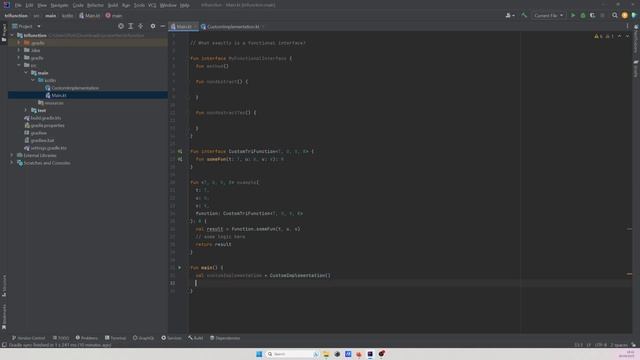Toggle Version Control tool window

coord(28,338)
